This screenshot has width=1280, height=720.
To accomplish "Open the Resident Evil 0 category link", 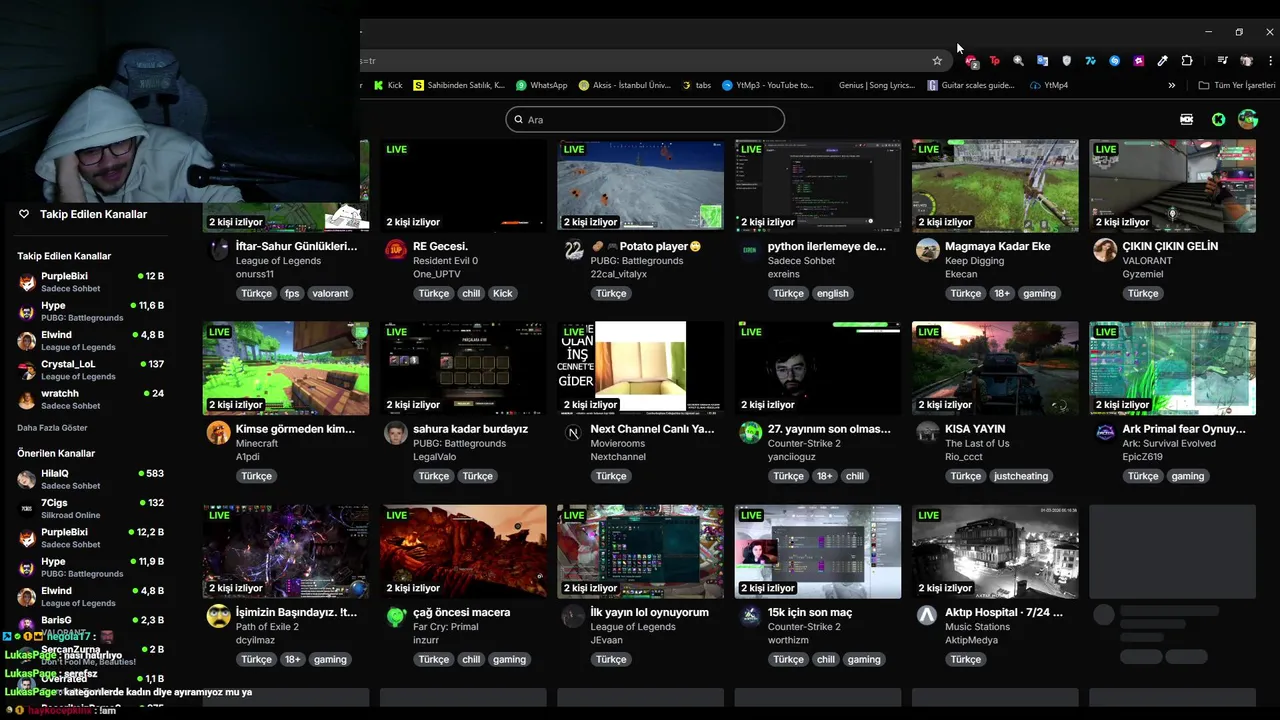I will click(x=445, y=261).
